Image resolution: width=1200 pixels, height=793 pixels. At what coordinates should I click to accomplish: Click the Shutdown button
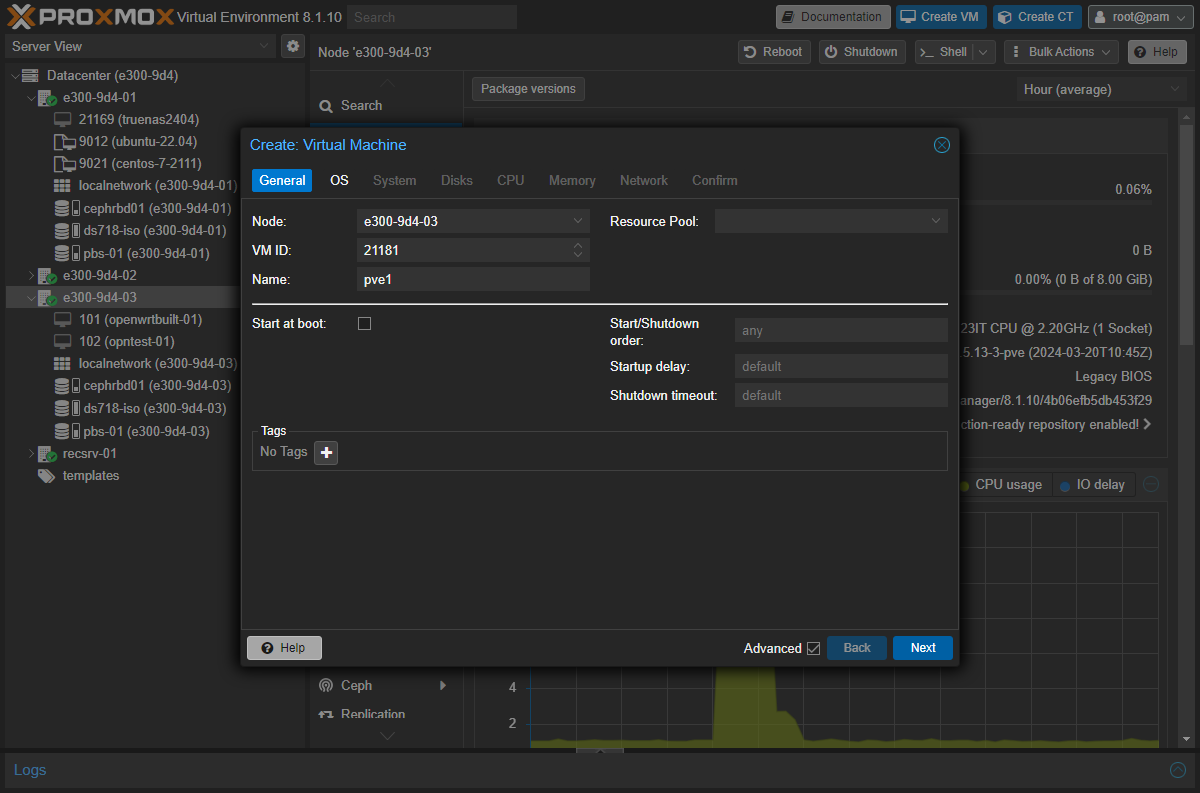click(862, 52)
